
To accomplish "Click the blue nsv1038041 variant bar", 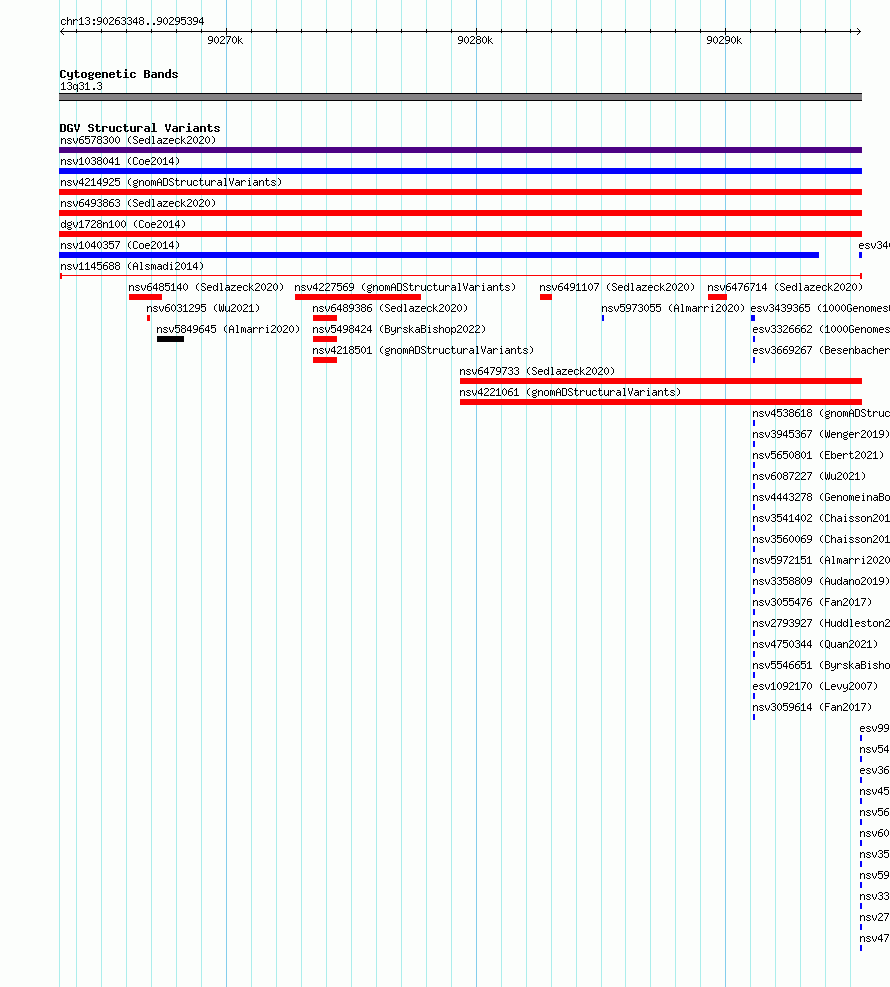I will point(461,171).
